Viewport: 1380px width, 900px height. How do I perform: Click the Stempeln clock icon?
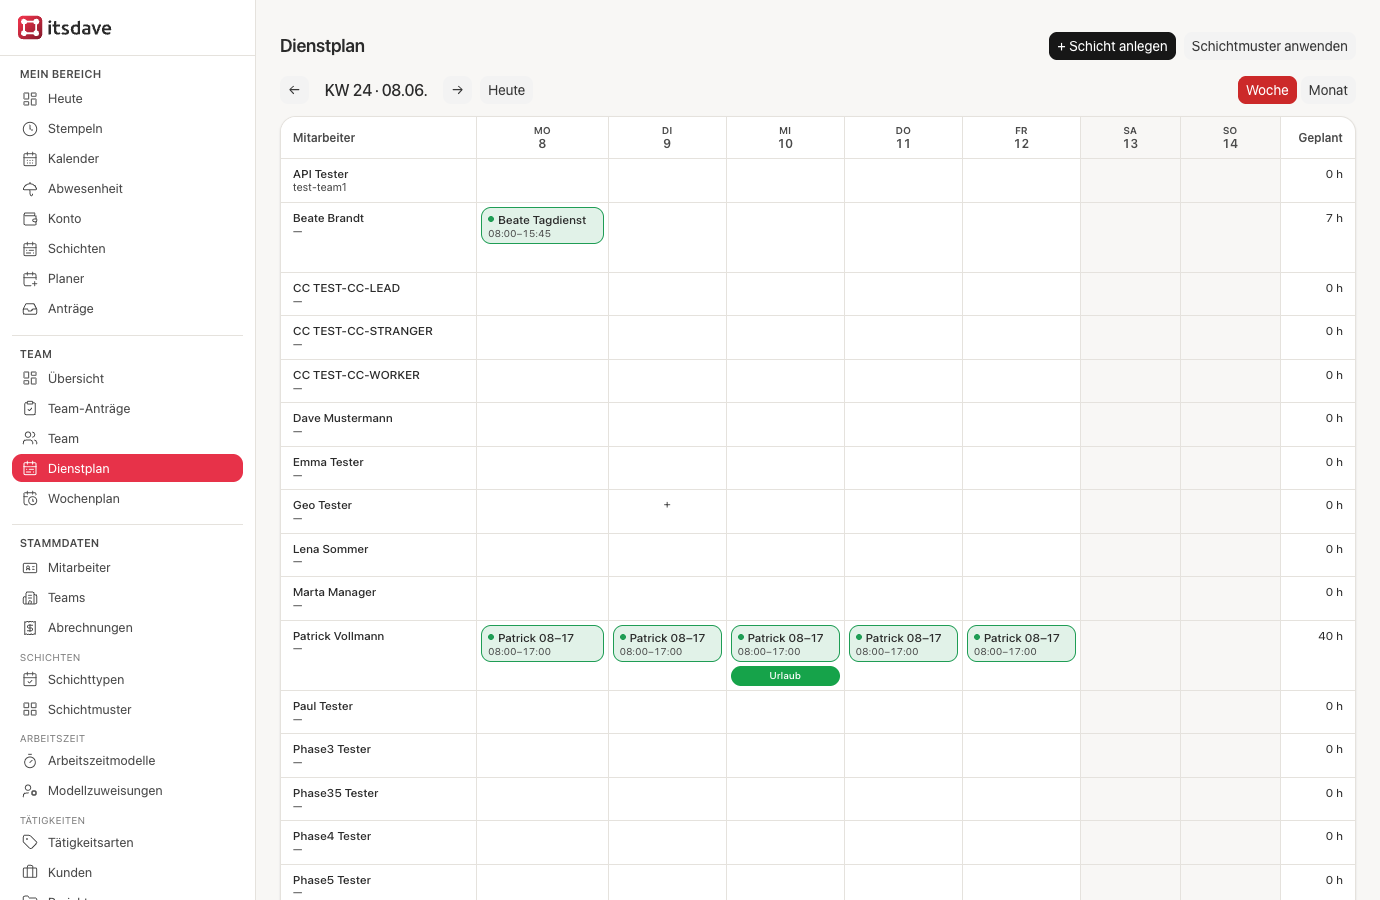[x=30, y=129]
